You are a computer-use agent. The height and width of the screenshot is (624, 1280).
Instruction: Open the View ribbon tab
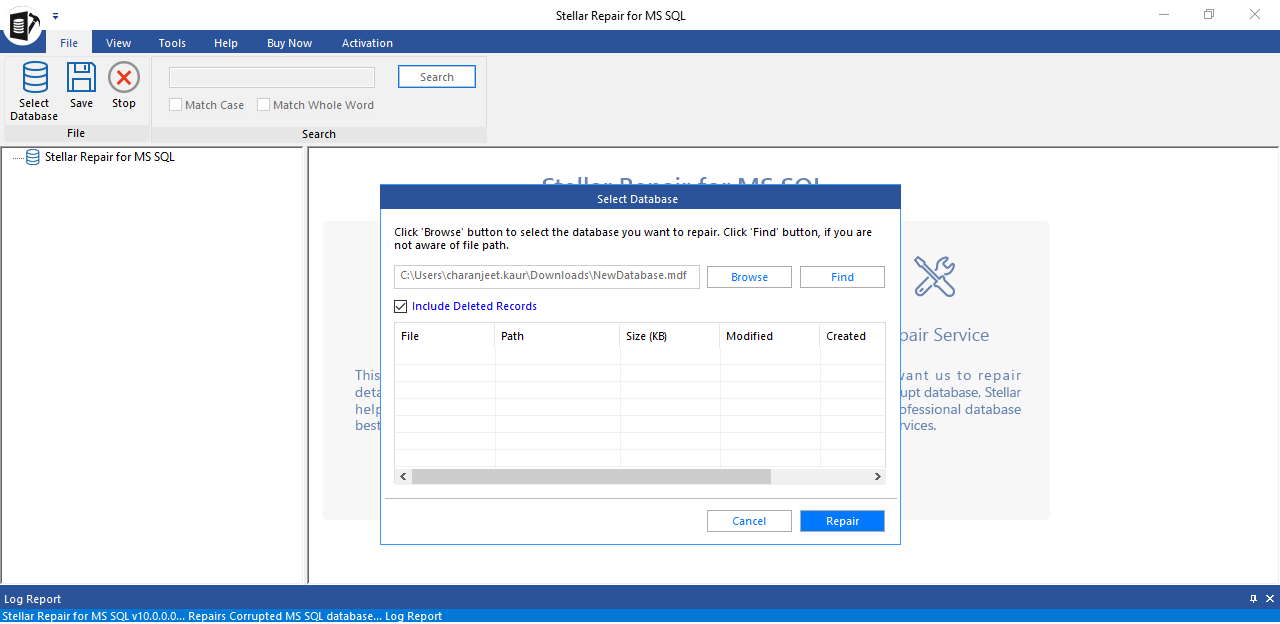[119, 43]
